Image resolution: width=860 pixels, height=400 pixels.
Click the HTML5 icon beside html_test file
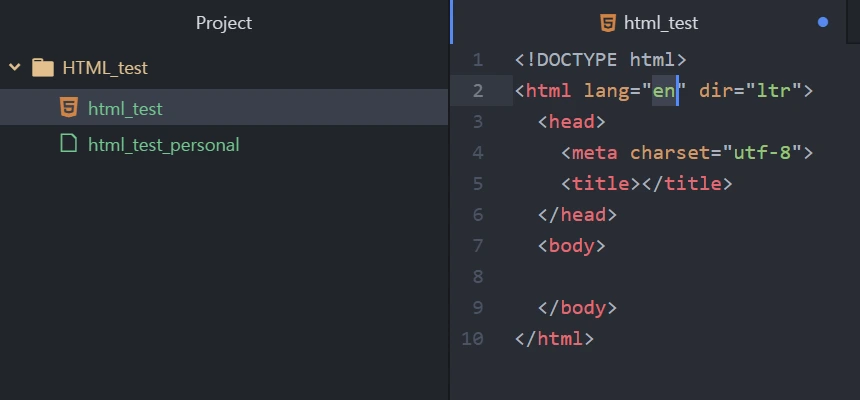[x=68, y=108]
